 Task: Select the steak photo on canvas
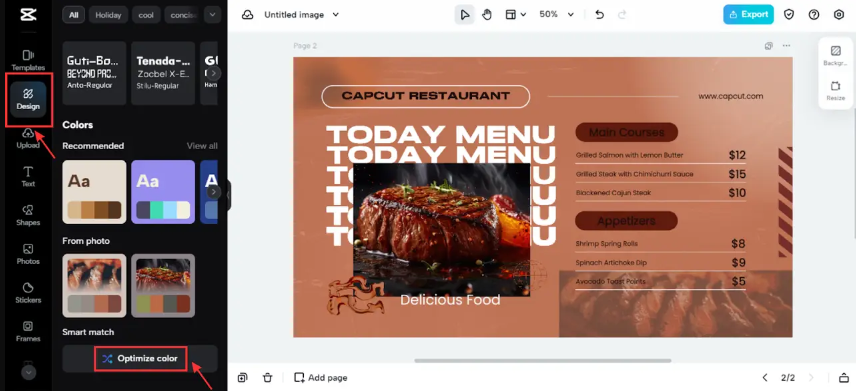(x=442, y=229)
